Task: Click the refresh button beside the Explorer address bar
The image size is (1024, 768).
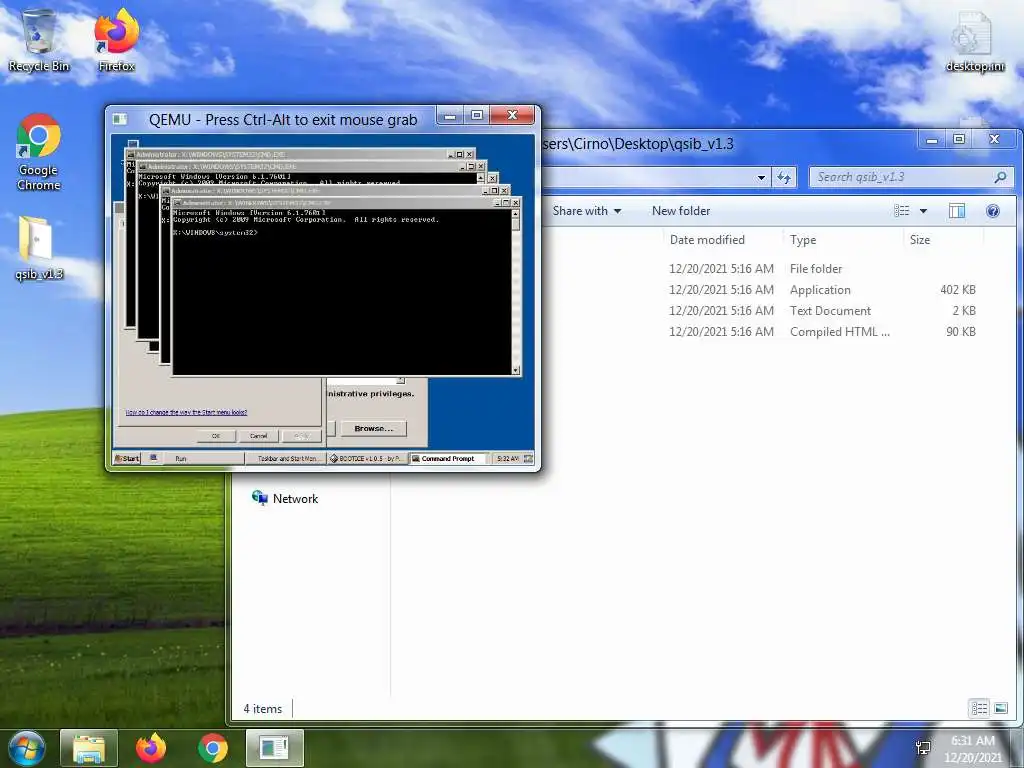Action: coord(784,177)
